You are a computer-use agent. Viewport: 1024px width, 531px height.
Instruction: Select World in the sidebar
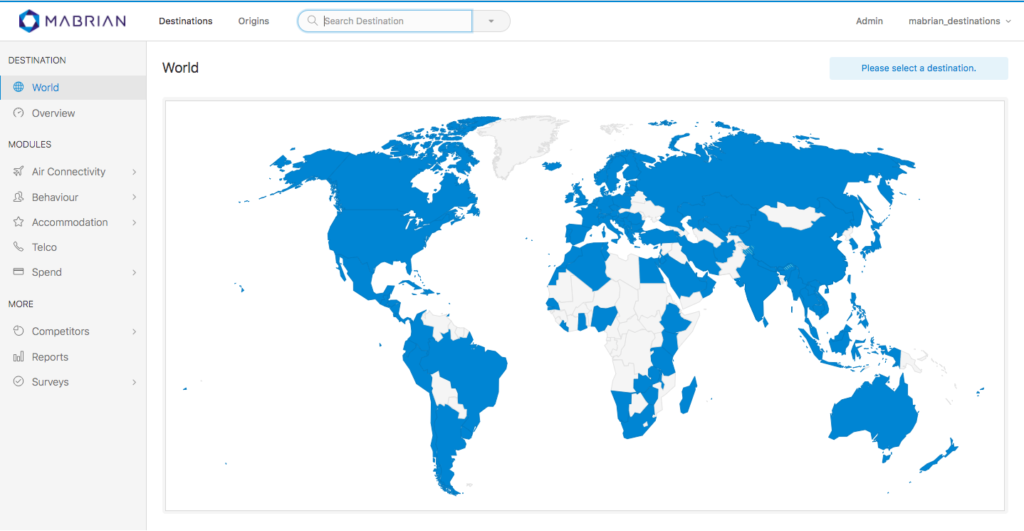click(73, 88)
